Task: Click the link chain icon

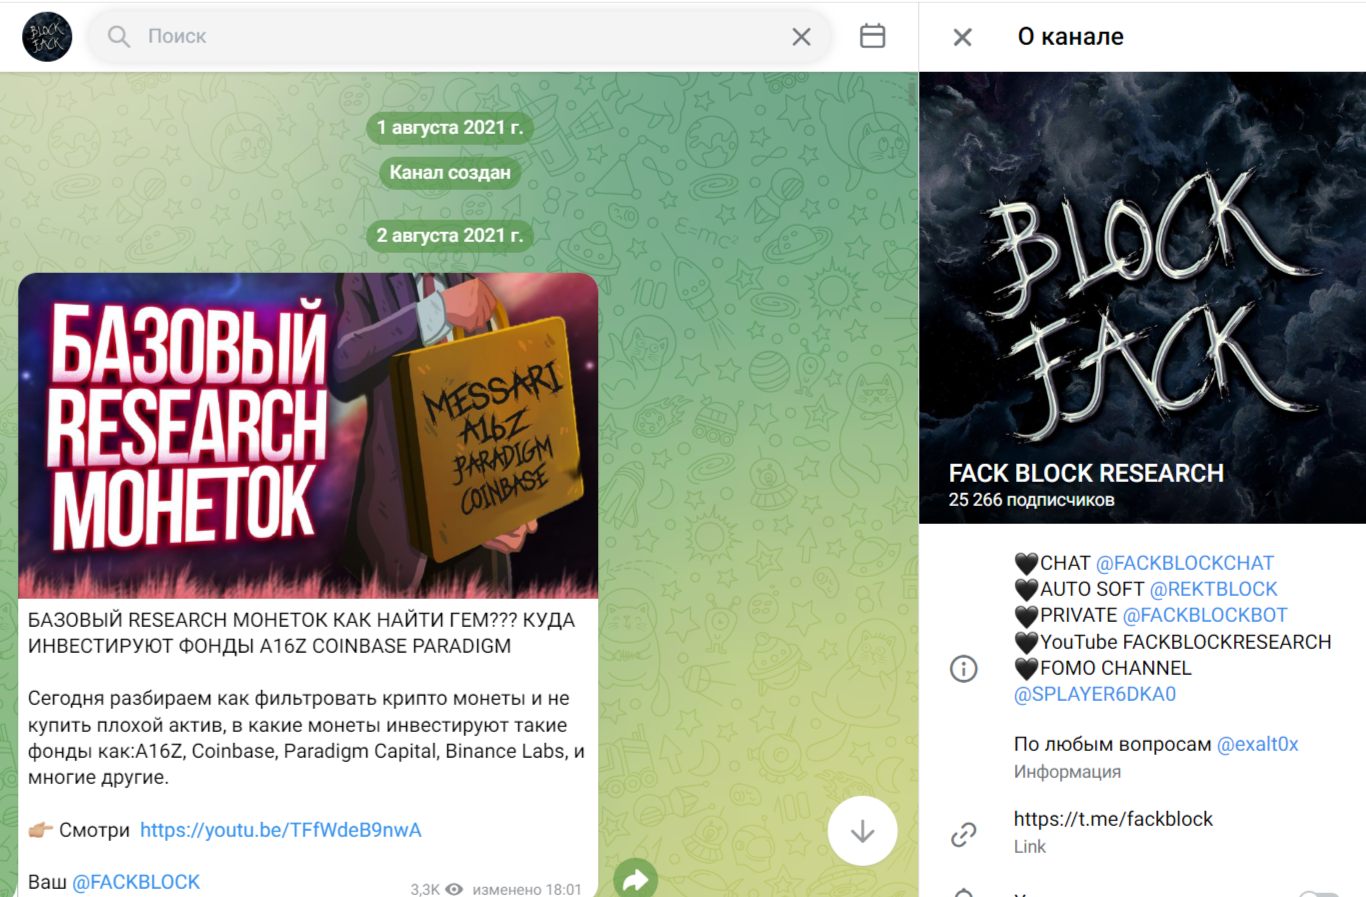Action: [963, 834]
